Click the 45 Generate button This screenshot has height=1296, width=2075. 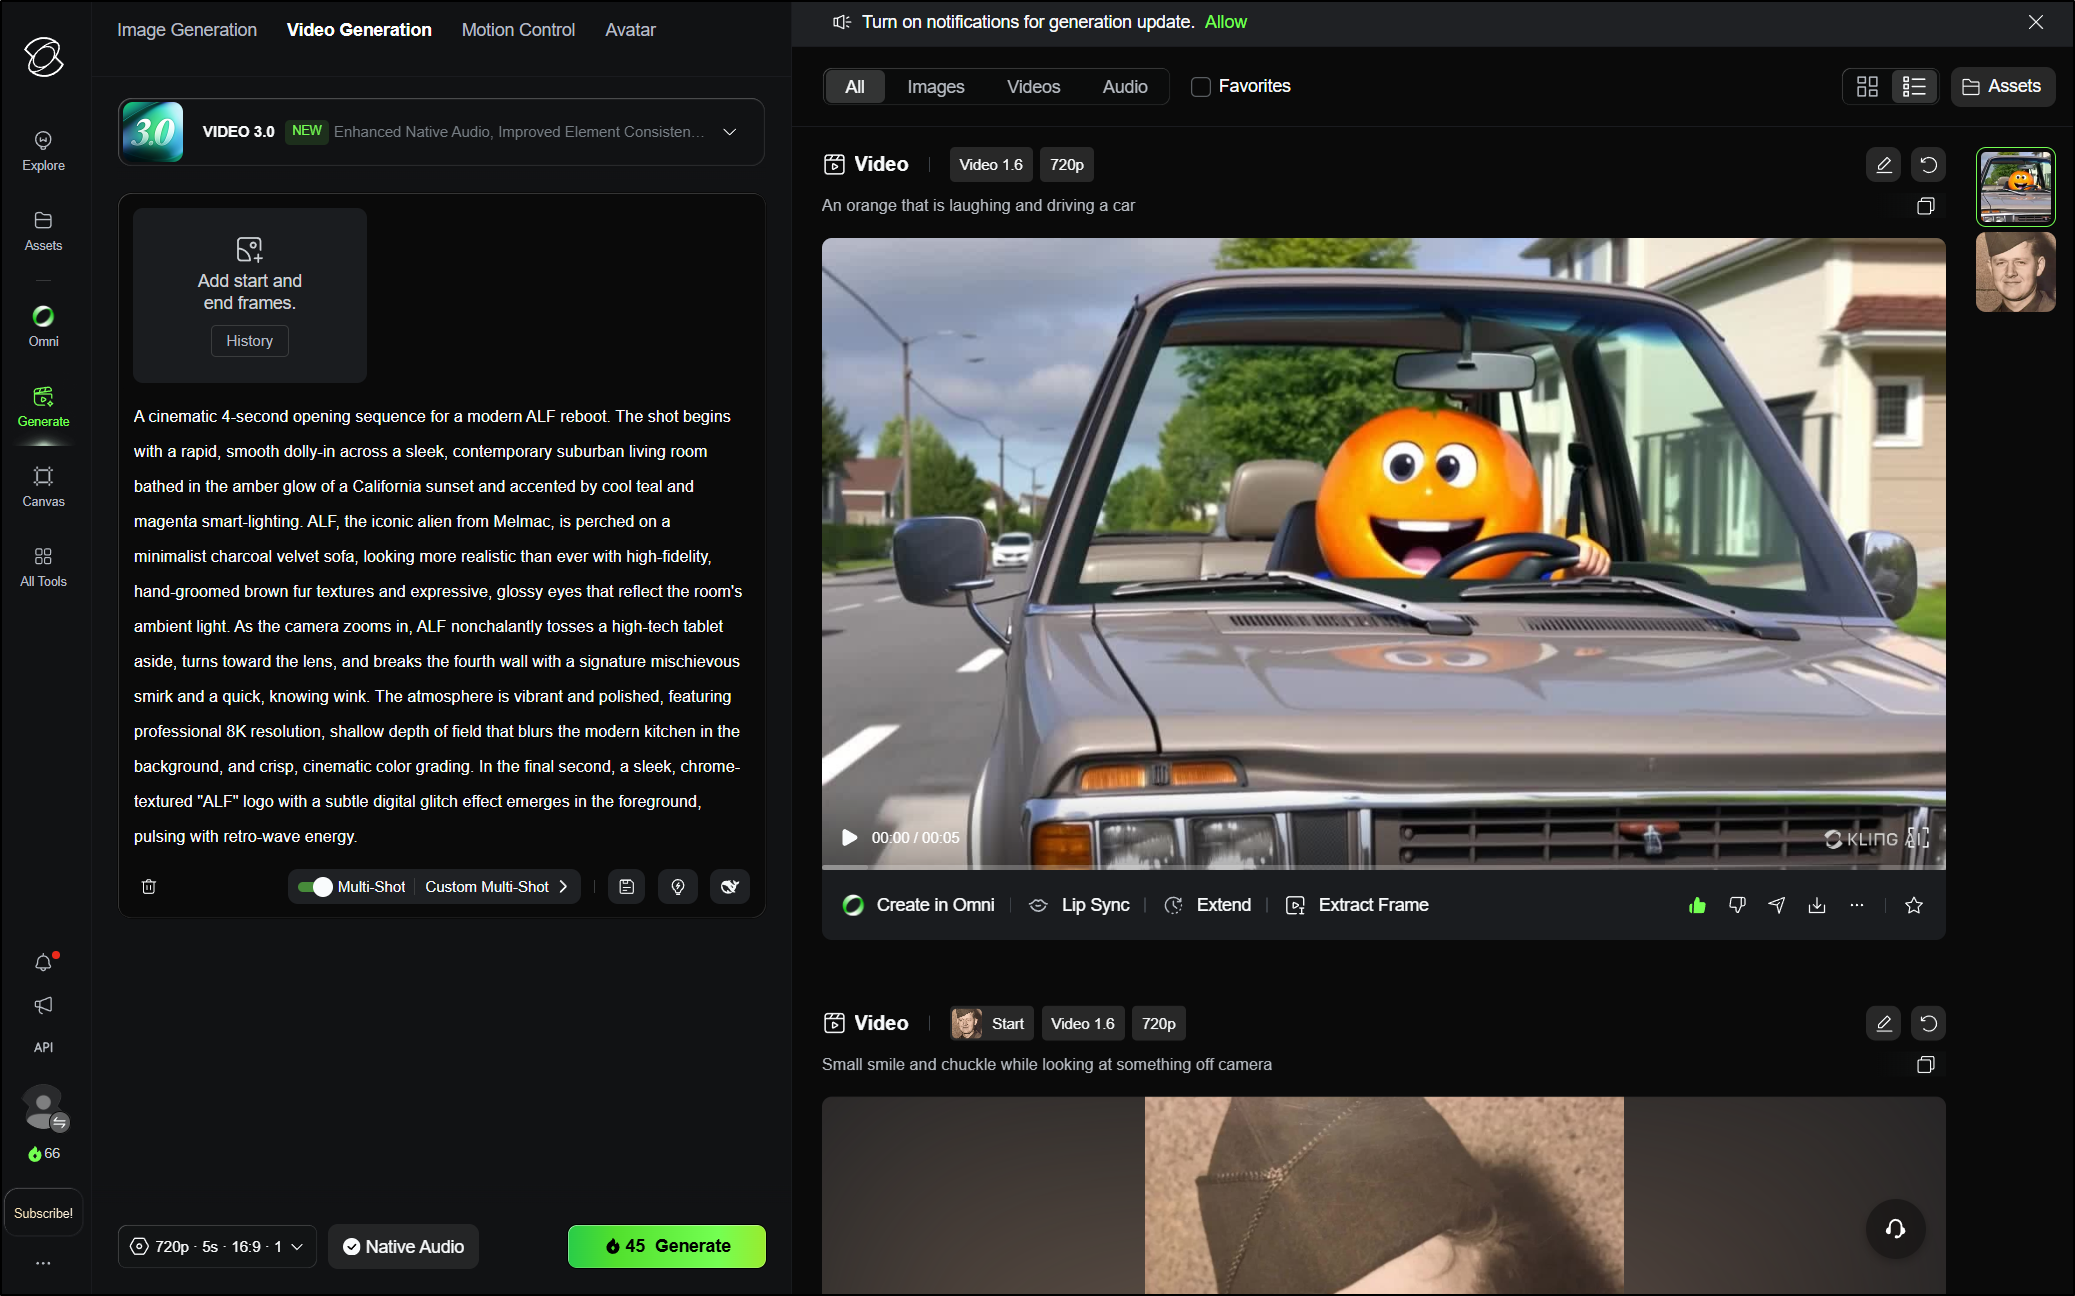click(x=665, y=1246)
